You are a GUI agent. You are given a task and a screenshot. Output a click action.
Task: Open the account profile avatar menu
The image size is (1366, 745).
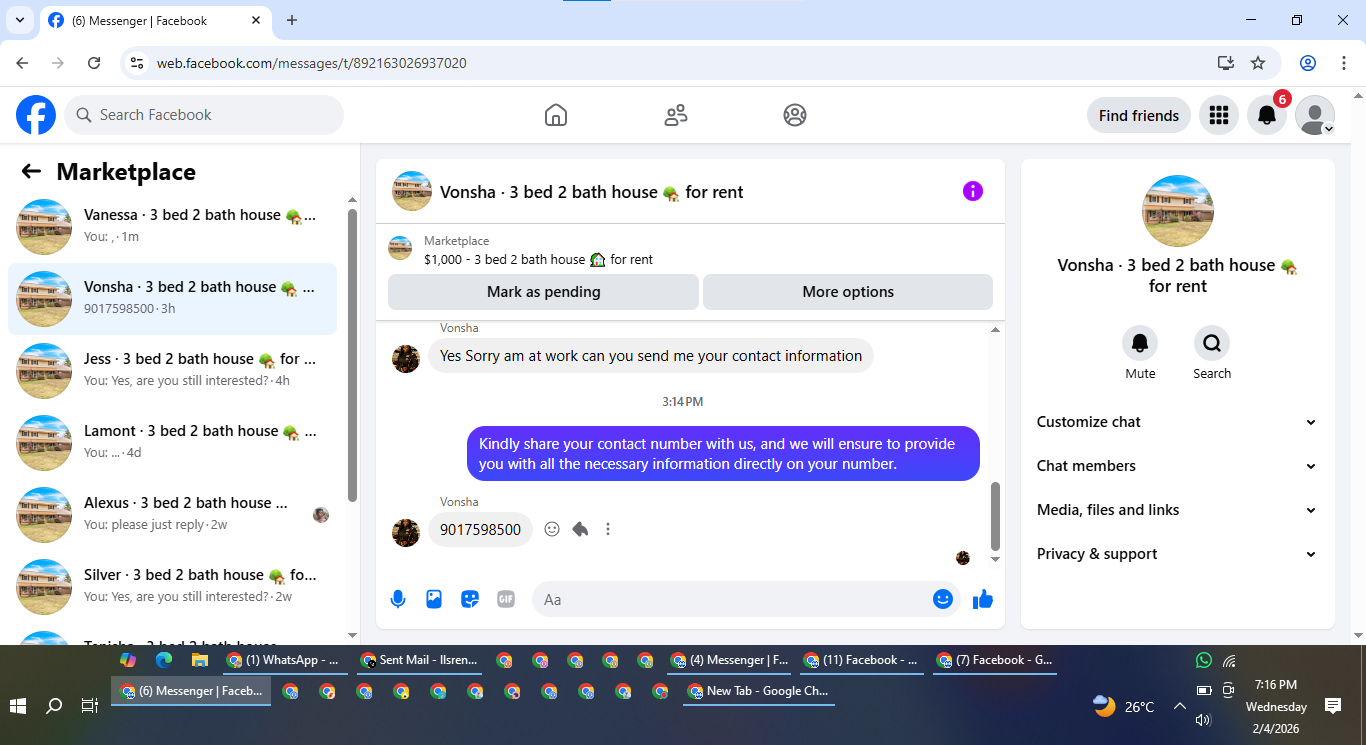tap(1315, 115)
